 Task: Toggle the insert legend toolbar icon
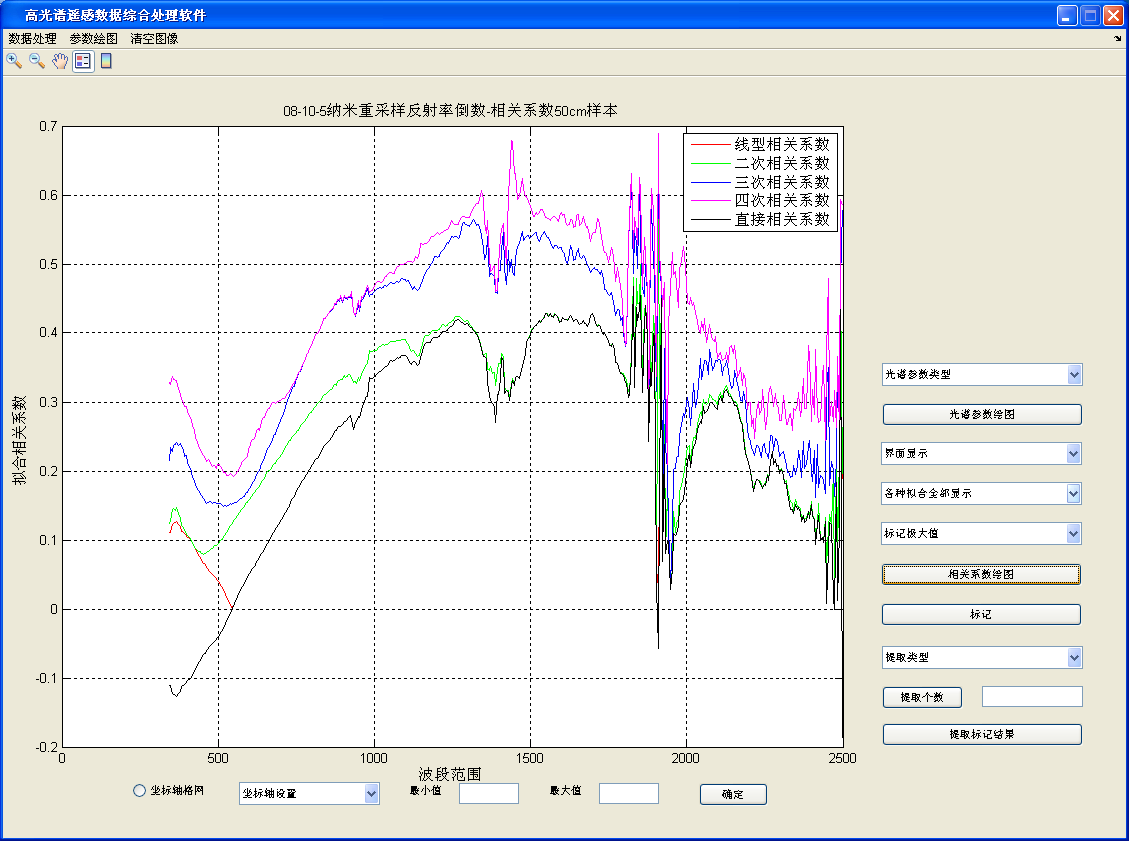click(83, 61)
